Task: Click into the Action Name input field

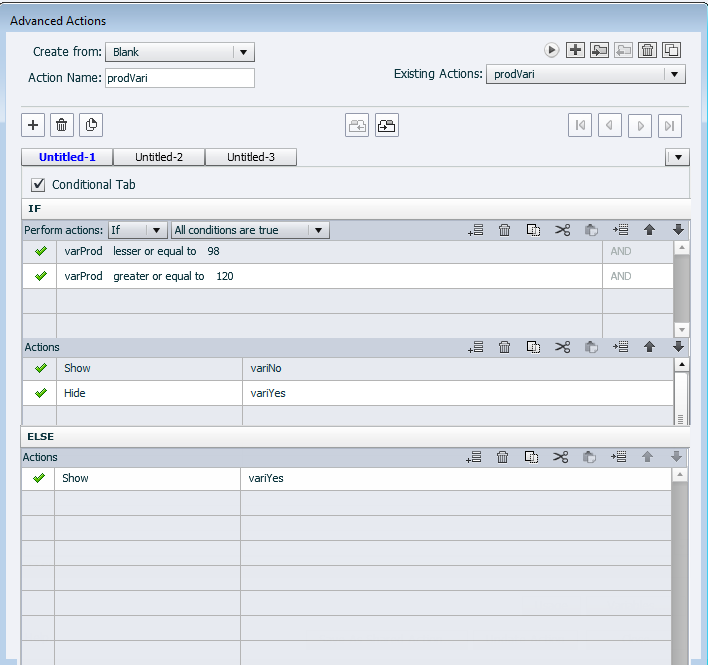Action: point(179,78)
